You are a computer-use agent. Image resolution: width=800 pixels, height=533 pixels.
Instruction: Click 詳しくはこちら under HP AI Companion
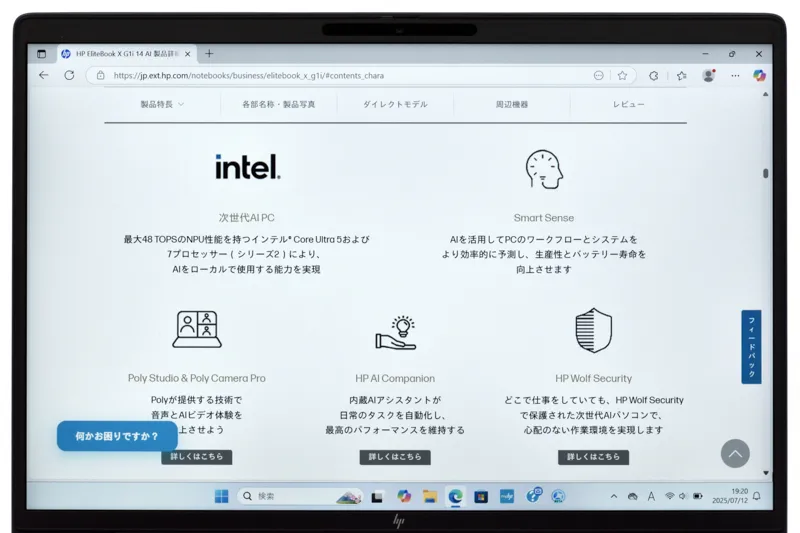395,457
